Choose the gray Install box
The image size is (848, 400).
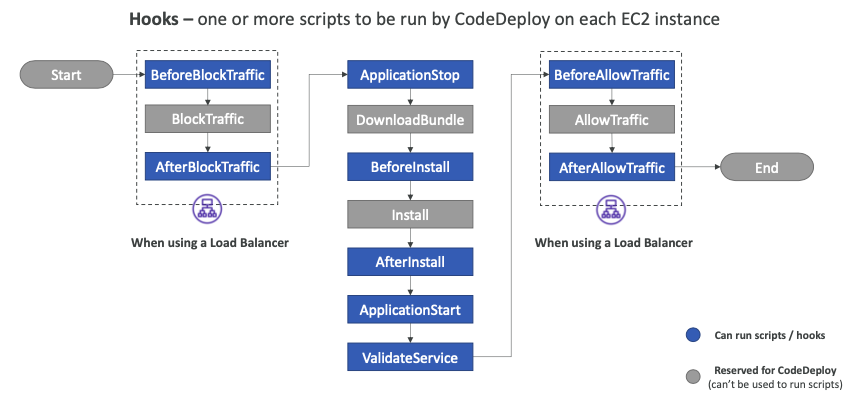point(410,215)
